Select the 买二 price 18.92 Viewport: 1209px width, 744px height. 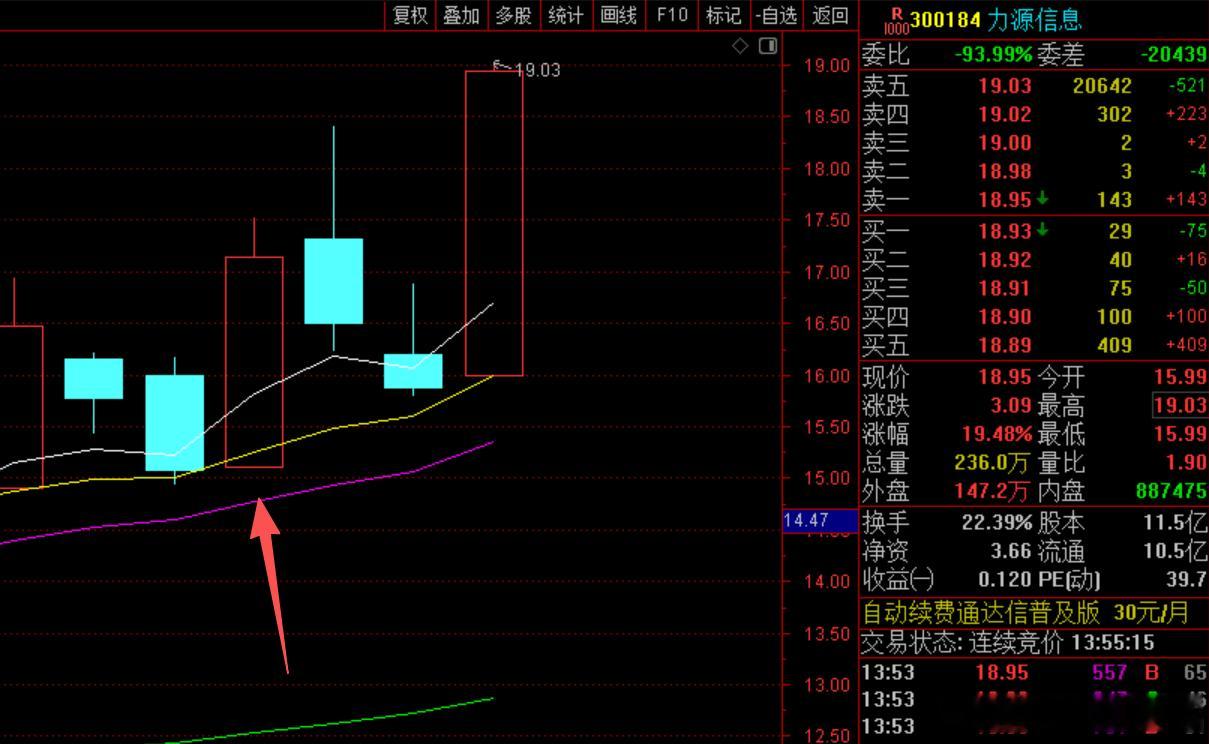click(1004, 260)
